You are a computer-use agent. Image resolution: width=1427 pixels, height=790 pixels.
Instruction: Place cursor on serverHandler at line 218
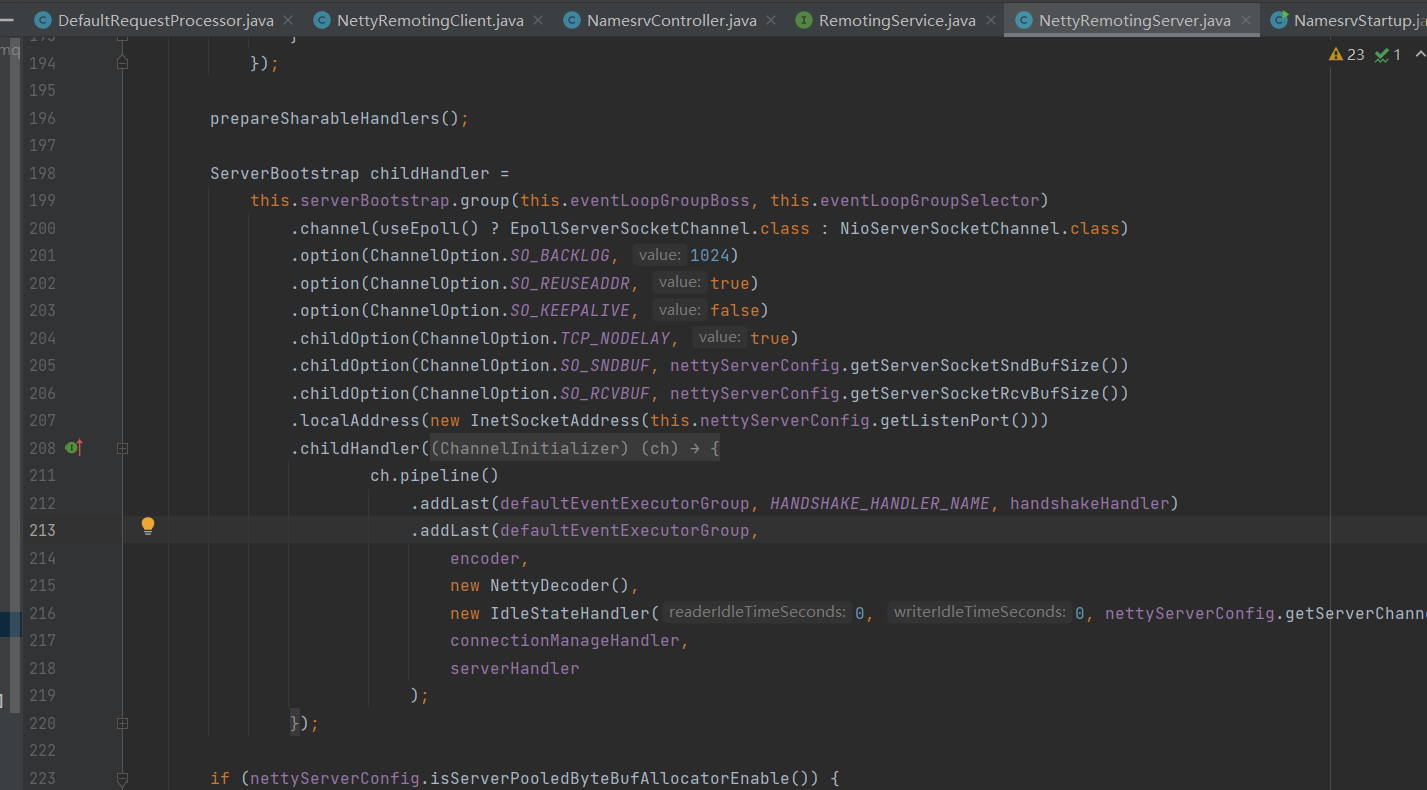click(514, 668)
